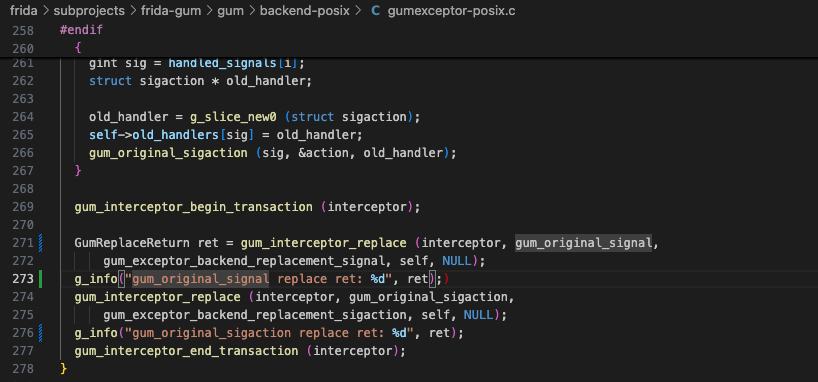Click the C language file icon in breadcrumb

click(375, 10)
